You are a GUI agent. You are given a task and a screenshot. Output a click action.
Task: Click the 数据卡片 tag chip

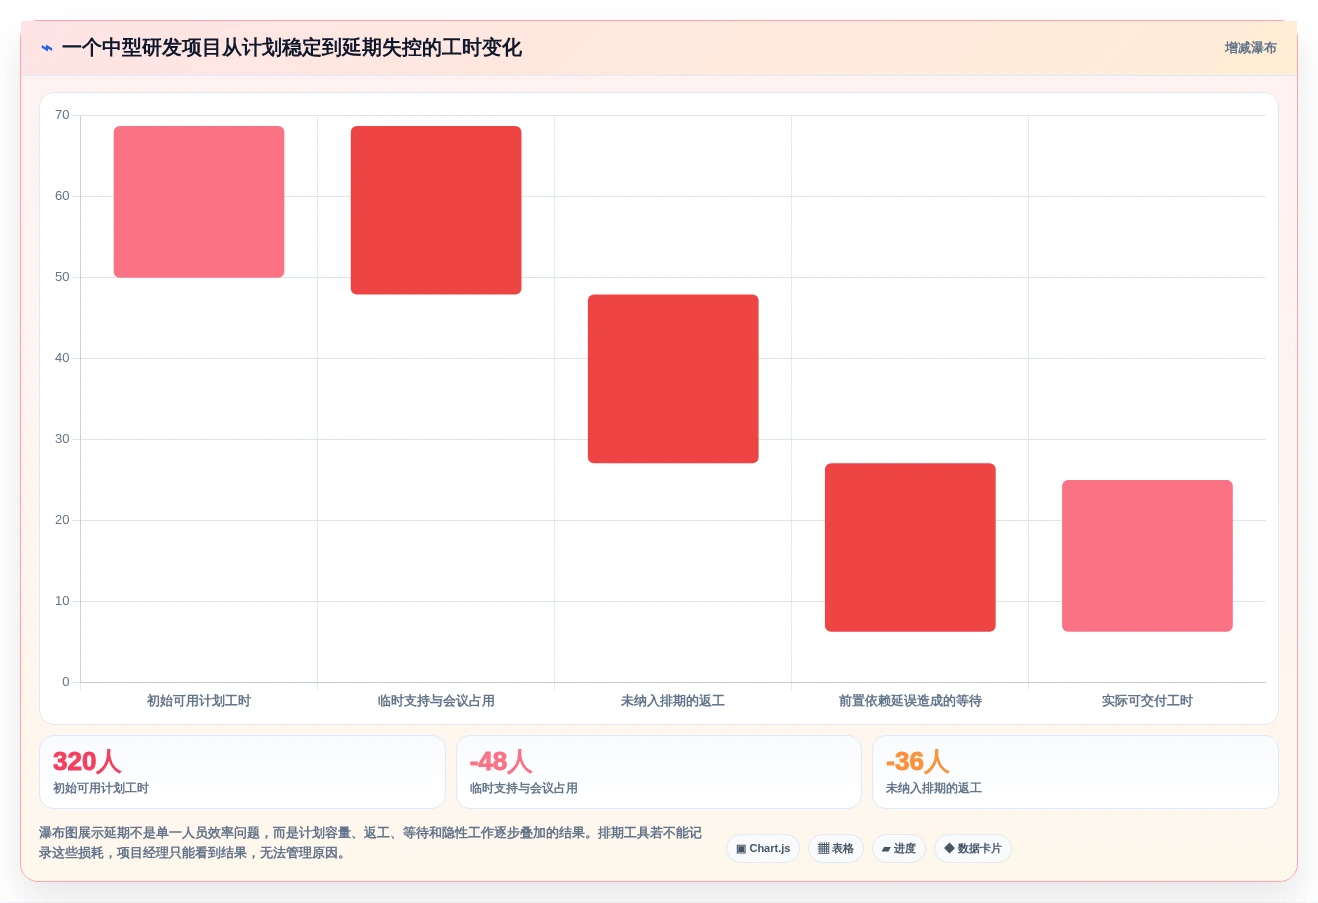point(973,849)
